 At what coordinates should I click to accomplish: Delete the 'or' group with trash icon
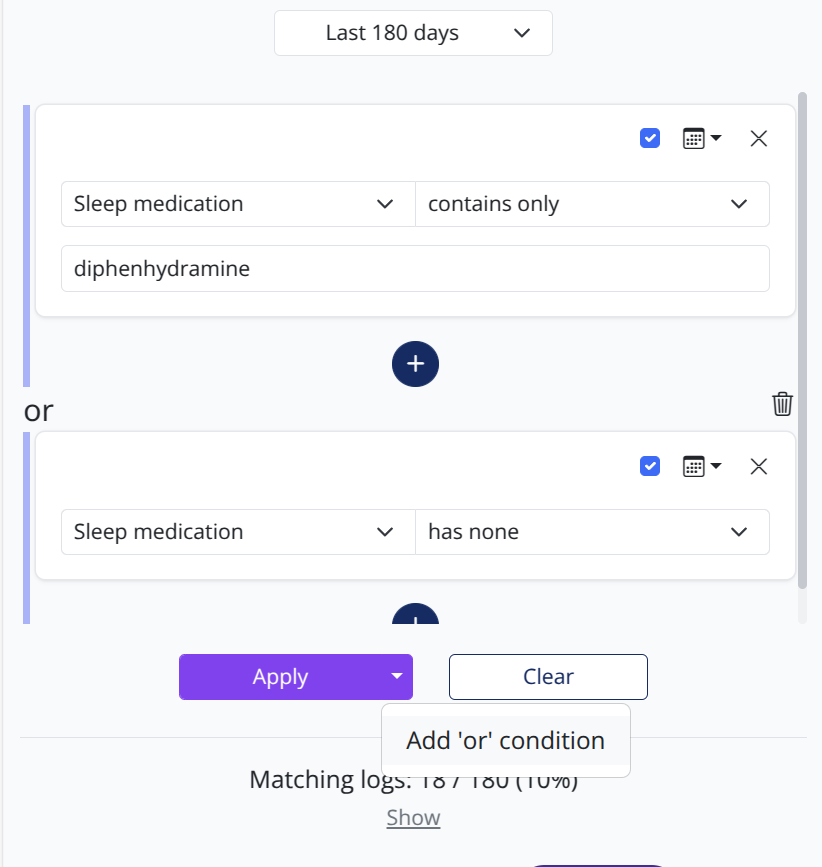click(782, 404)
